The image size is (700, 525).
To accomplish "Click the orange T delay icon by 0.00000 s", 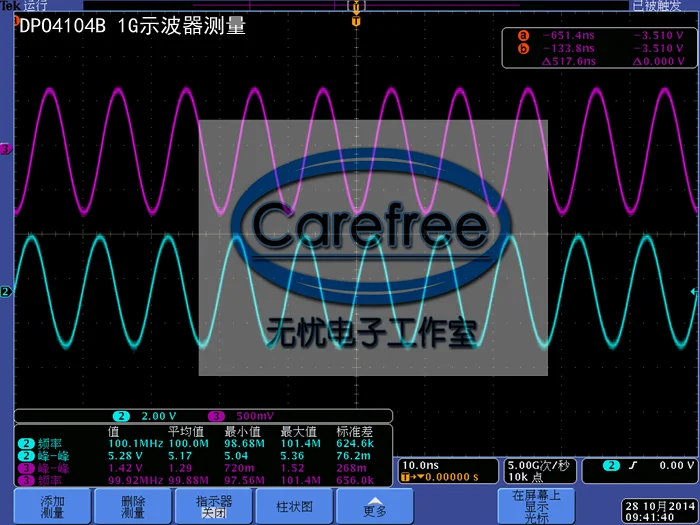I will [405, 477].
